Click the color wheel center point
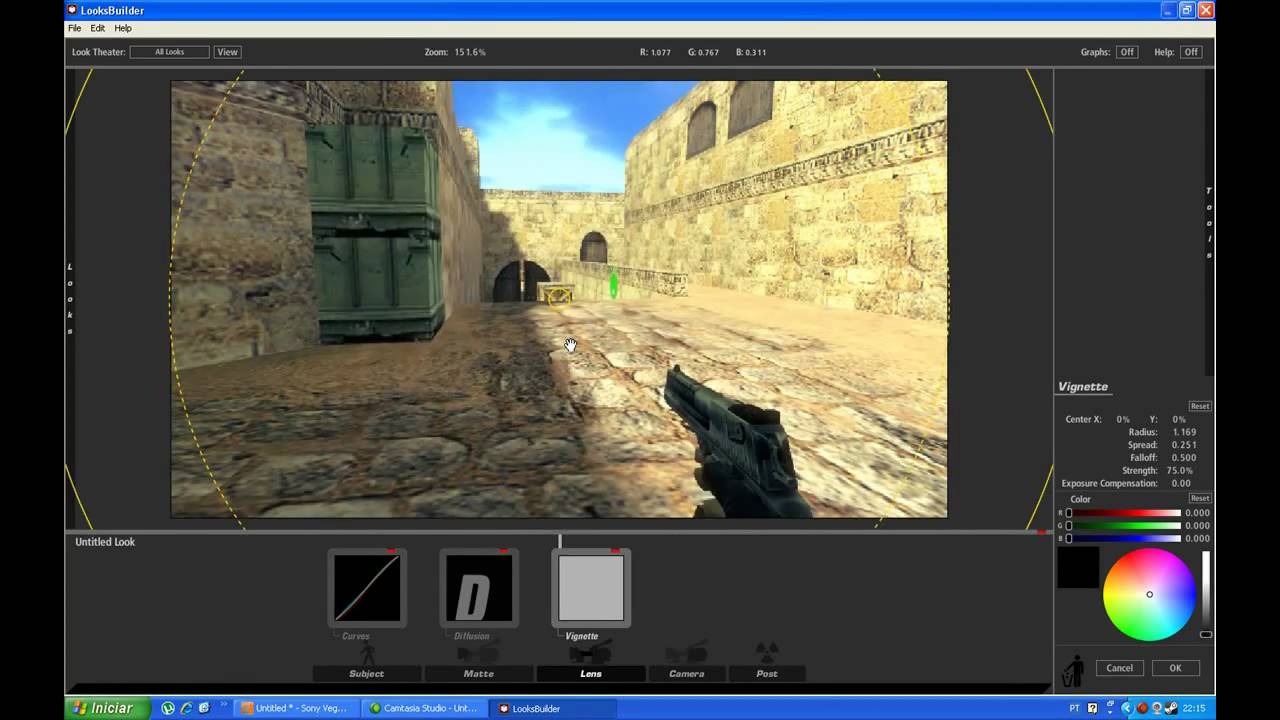Viewport: 1280px width, 720px height. pyautogui.click(x=1149, y=595)
